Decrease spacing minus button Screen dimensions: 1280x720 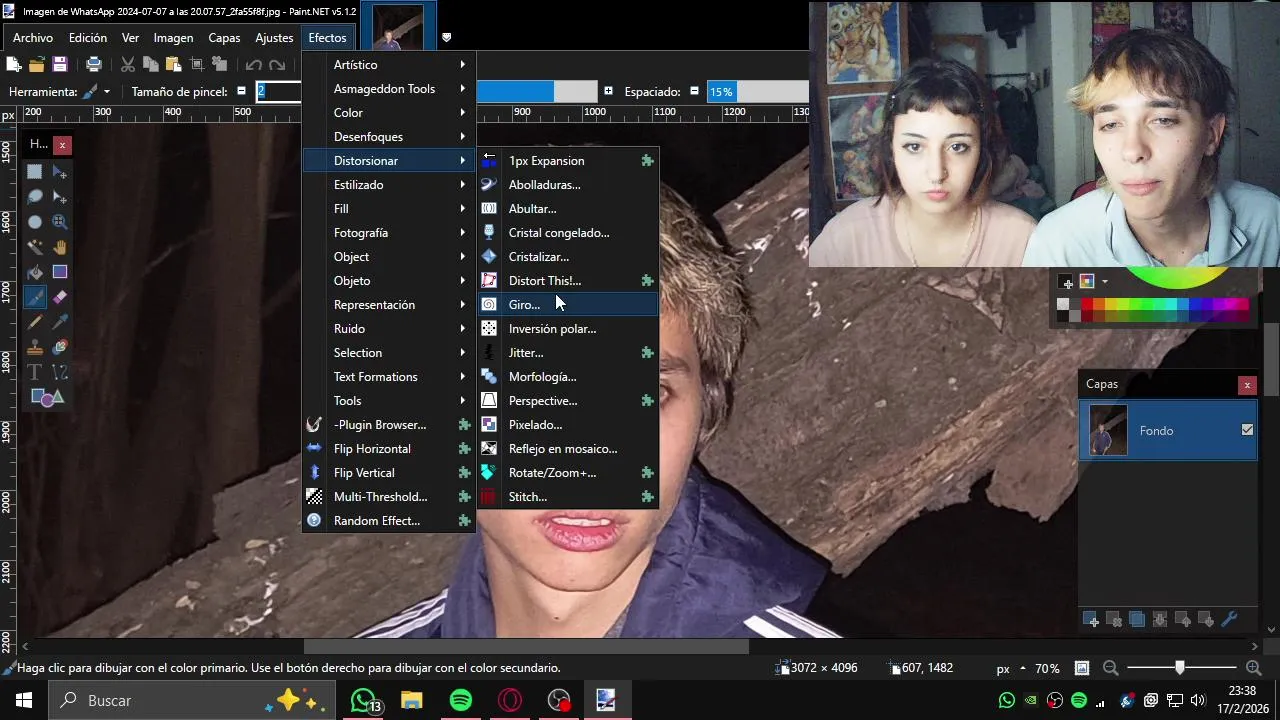(x=694, y=91)
